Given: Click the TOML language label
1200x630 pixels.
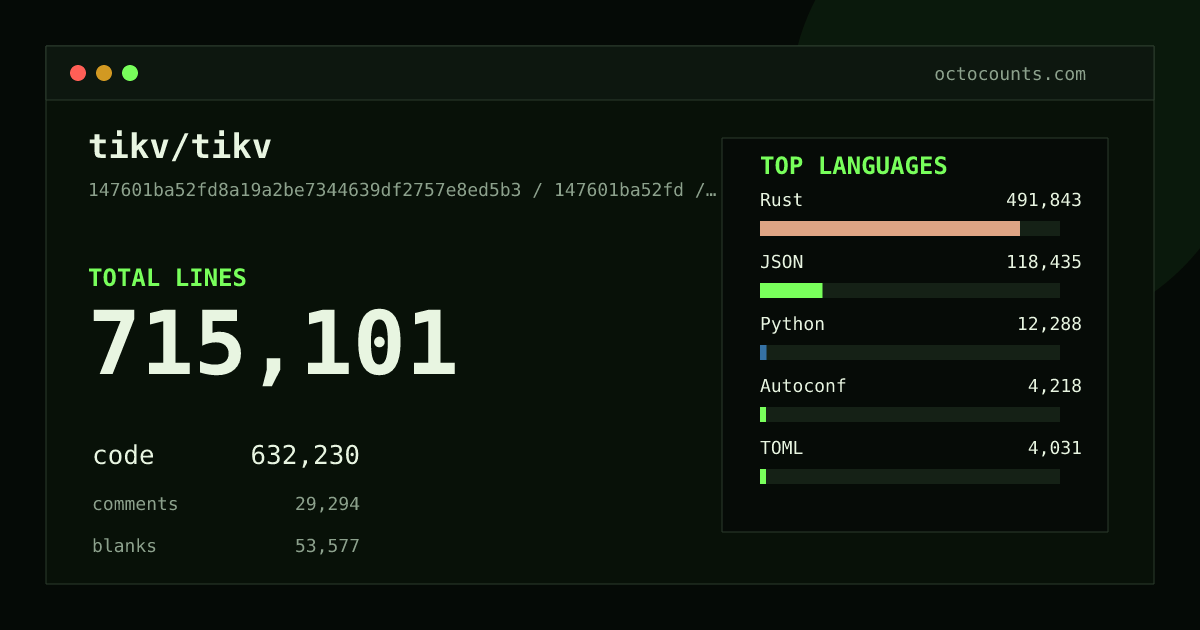Looking at the screenshot, I should point(781,448).
